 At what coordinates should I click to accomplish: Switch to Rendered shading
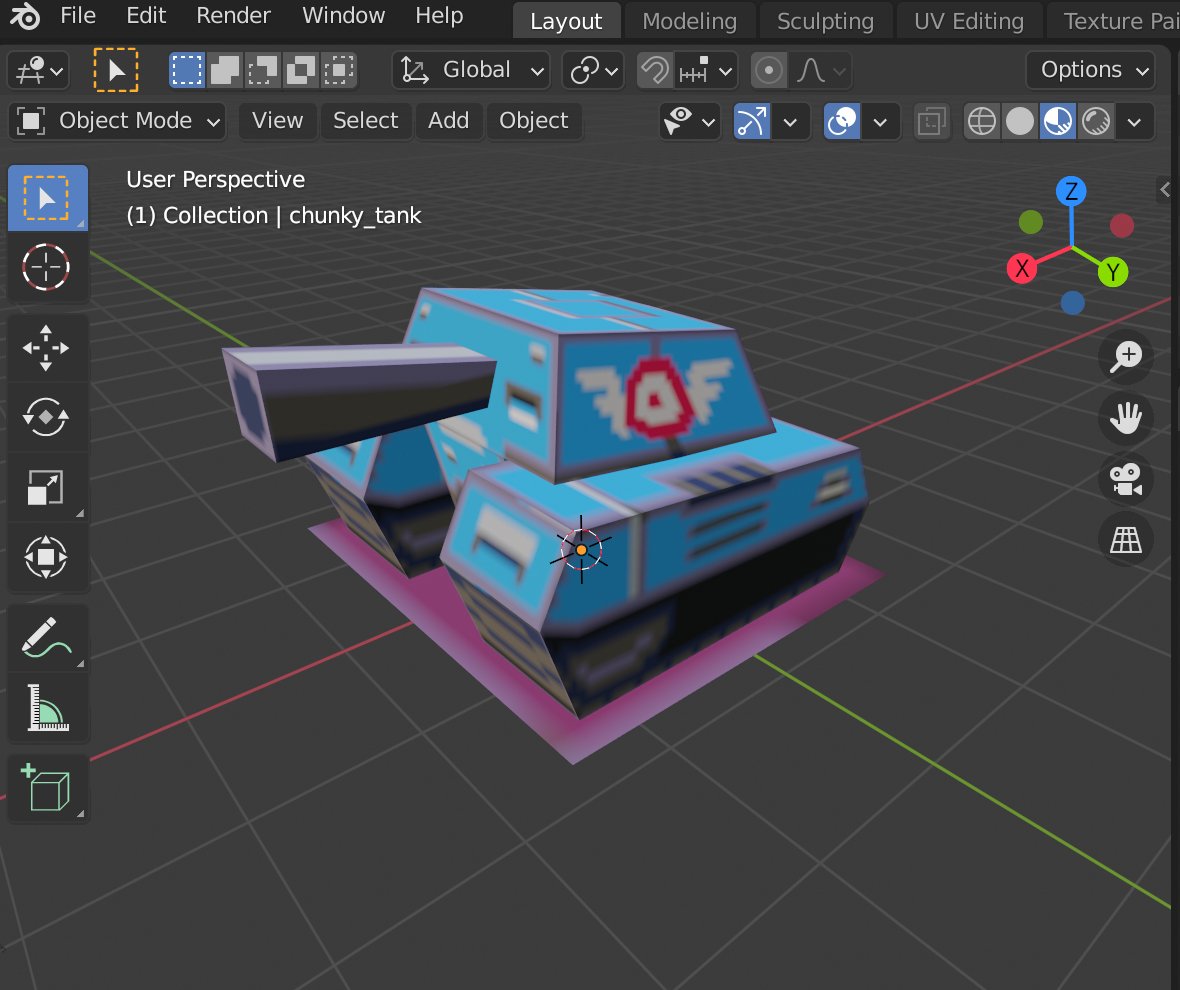pyautogui.click(x=1096, y=121)
